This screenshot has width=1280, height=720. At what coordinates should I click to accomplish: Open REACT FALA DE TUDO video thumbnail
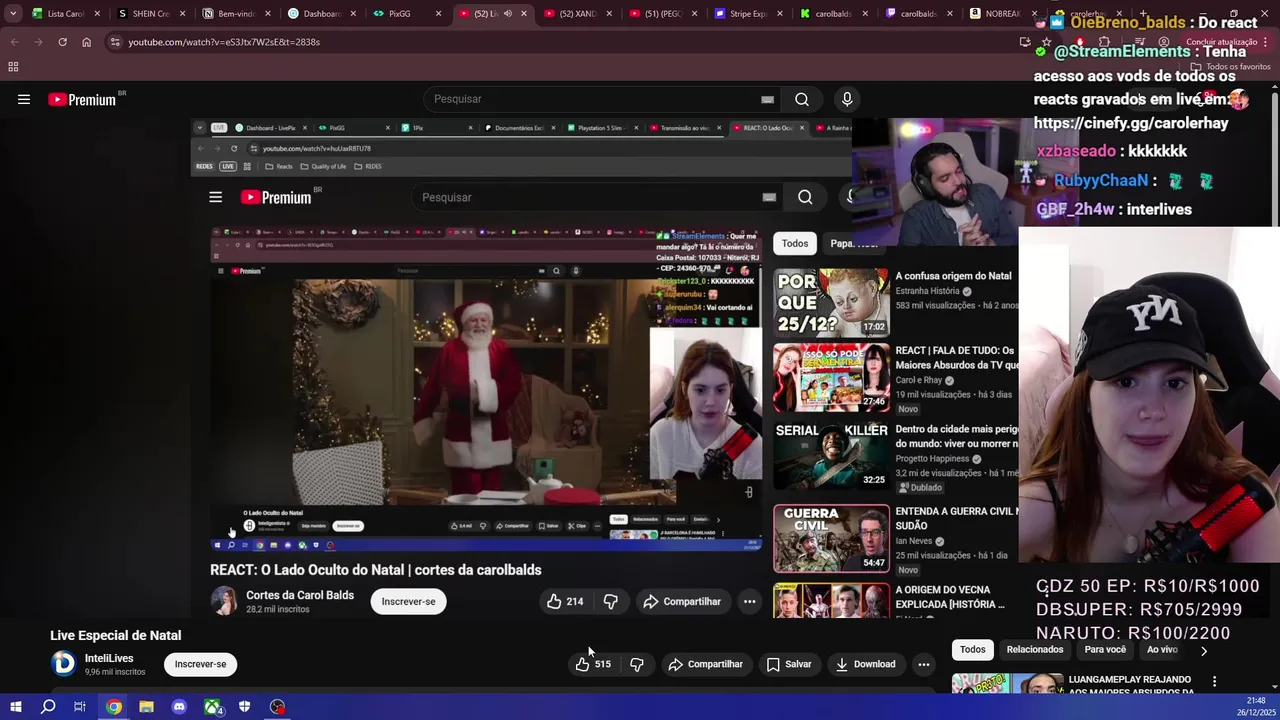coord(831,378)
